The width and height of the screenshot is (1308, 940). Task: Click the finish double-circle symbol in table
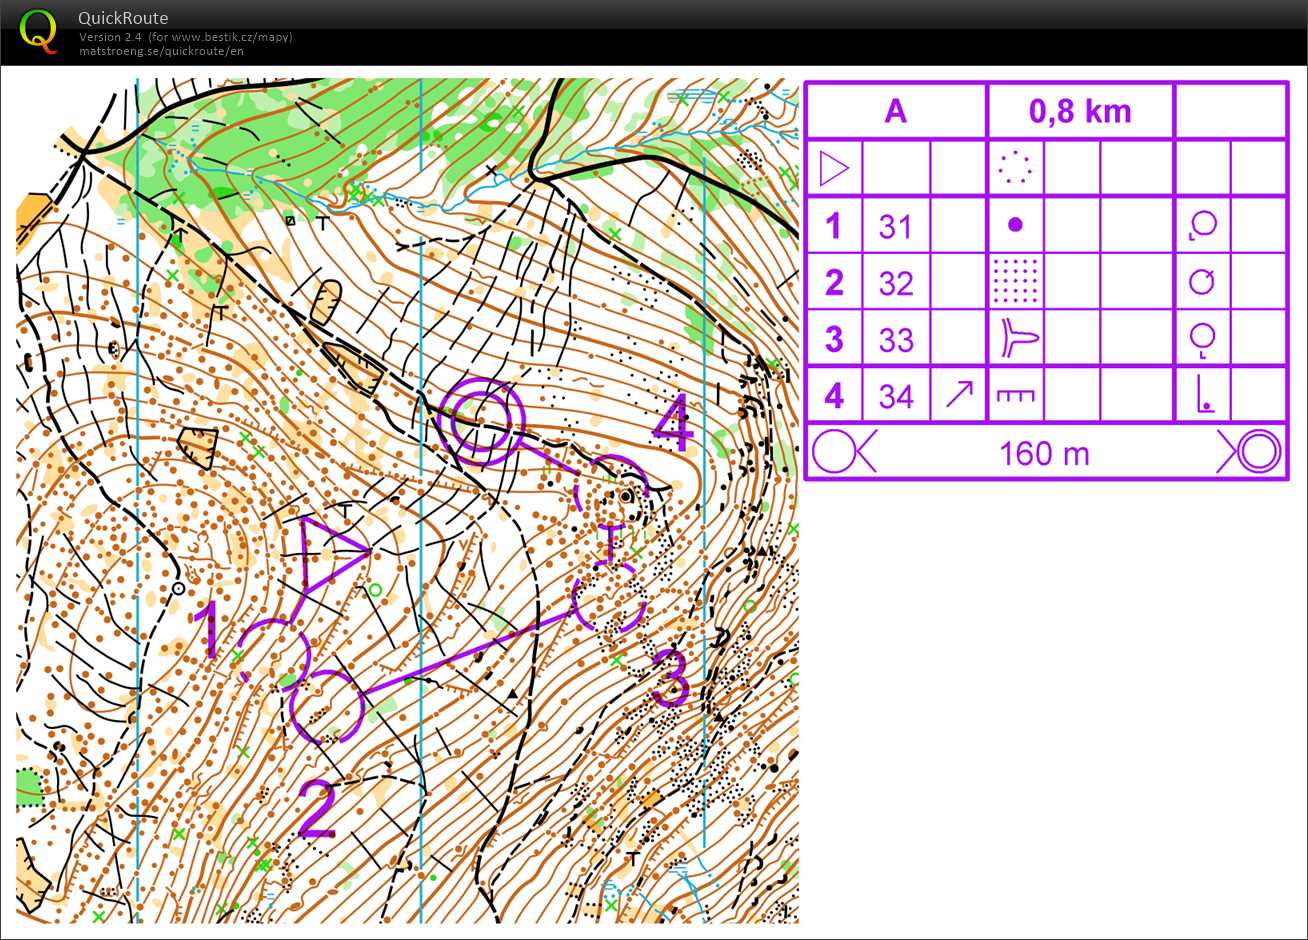coord(1251,453)
